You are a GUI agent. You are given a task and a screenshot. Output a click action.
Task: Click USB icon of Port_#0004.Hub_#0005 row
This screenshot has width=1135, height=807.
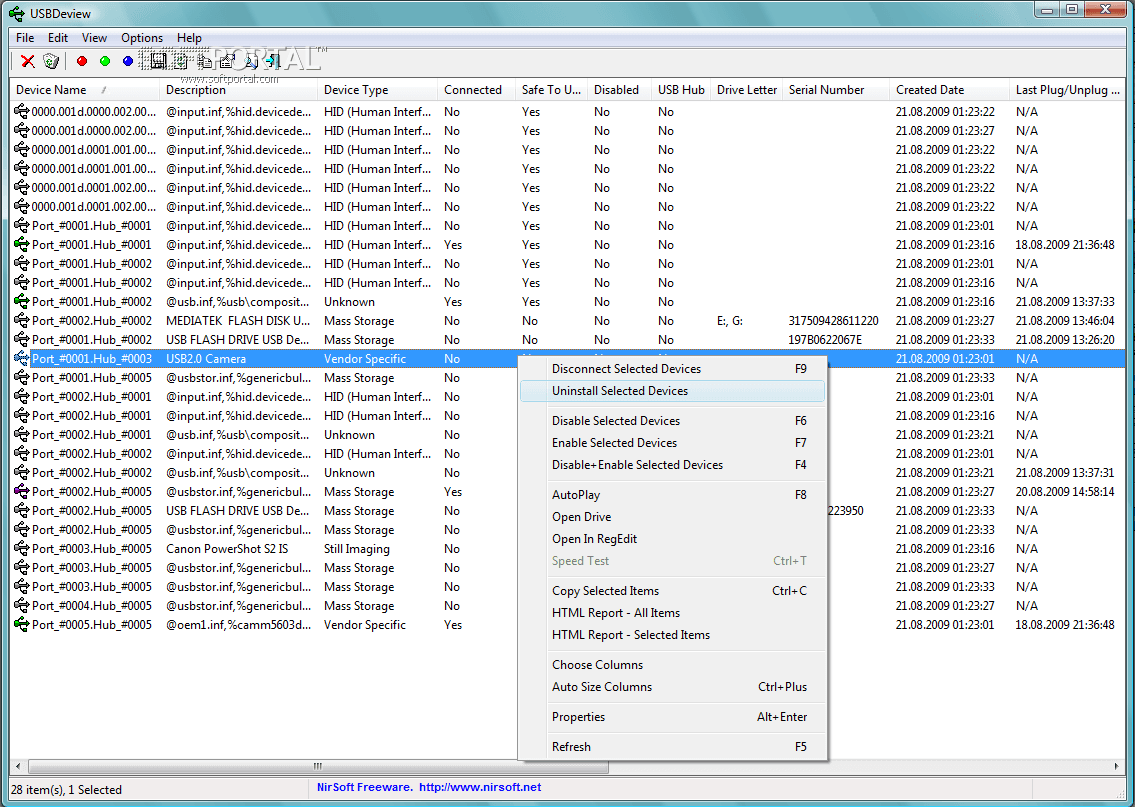tap(22, 606)
